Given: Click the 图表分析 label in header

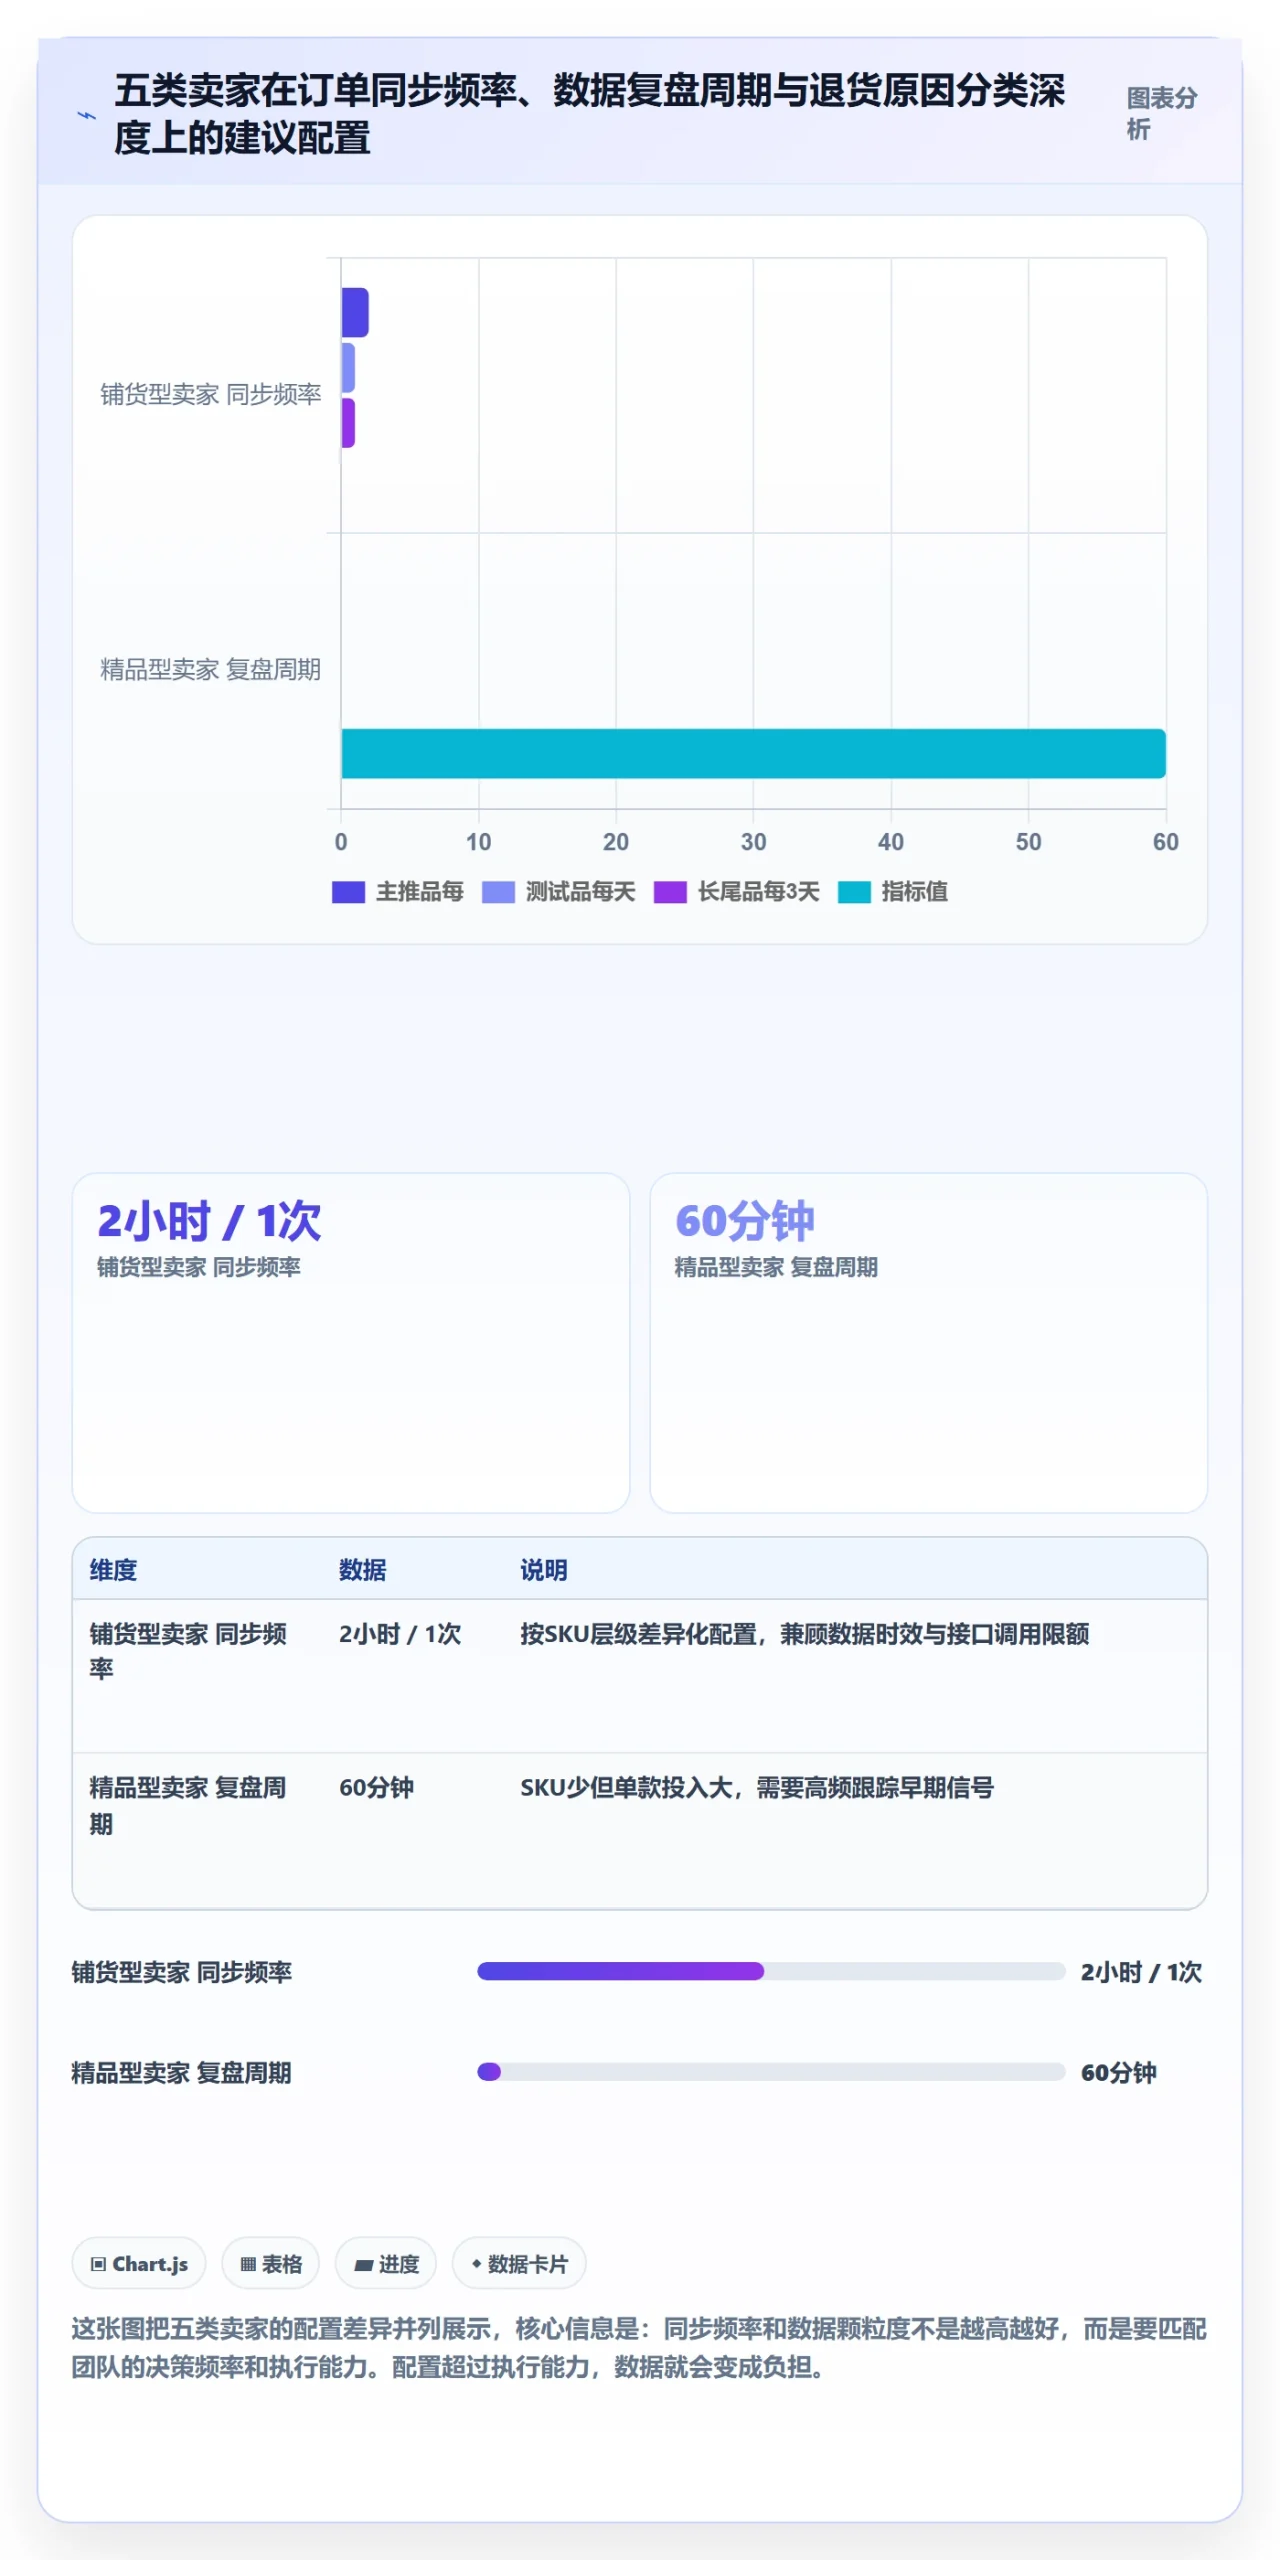Looking at the screenshot, I should point(1161,113).
